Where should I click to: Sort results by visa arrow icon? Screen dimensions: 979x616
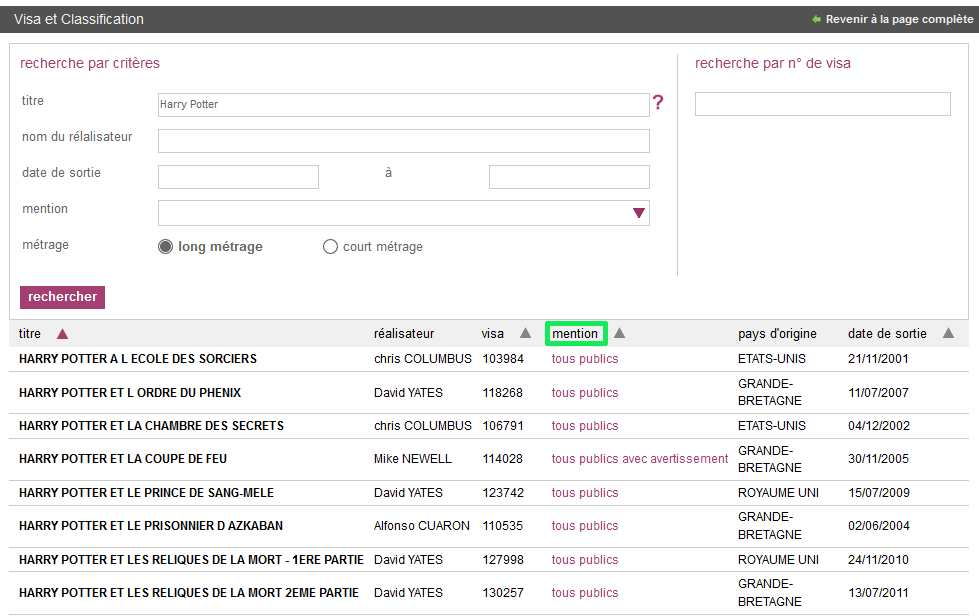click(x=525, y=334)
